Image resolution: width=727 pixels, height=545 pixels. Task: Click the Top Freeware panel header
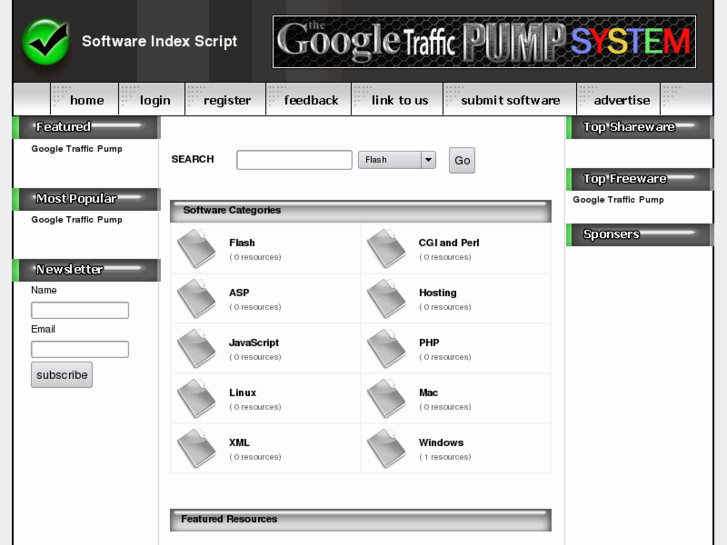(639, 179)
